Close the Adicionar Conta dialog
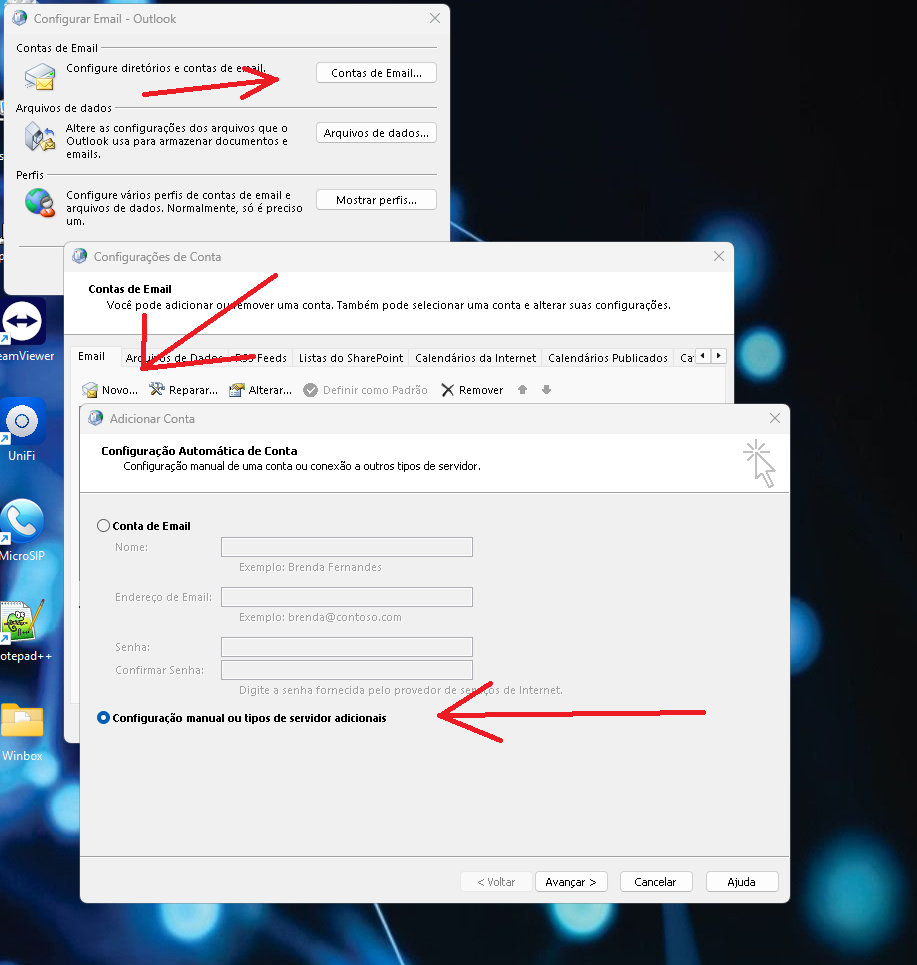Image resolution: width=917 pixels, height=965 pixels. click(x=774, y=419)
